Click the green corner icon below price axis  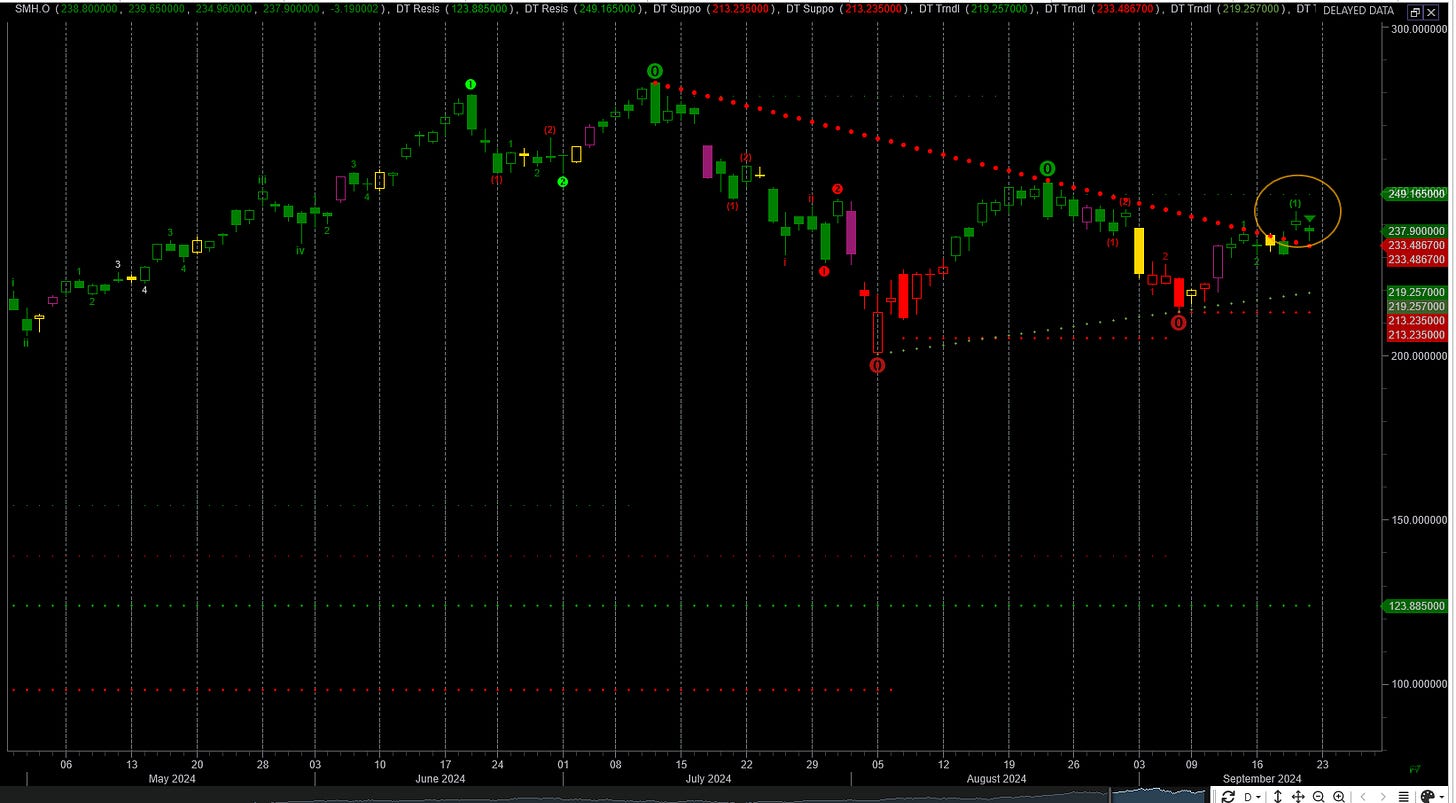(1415, 769)
